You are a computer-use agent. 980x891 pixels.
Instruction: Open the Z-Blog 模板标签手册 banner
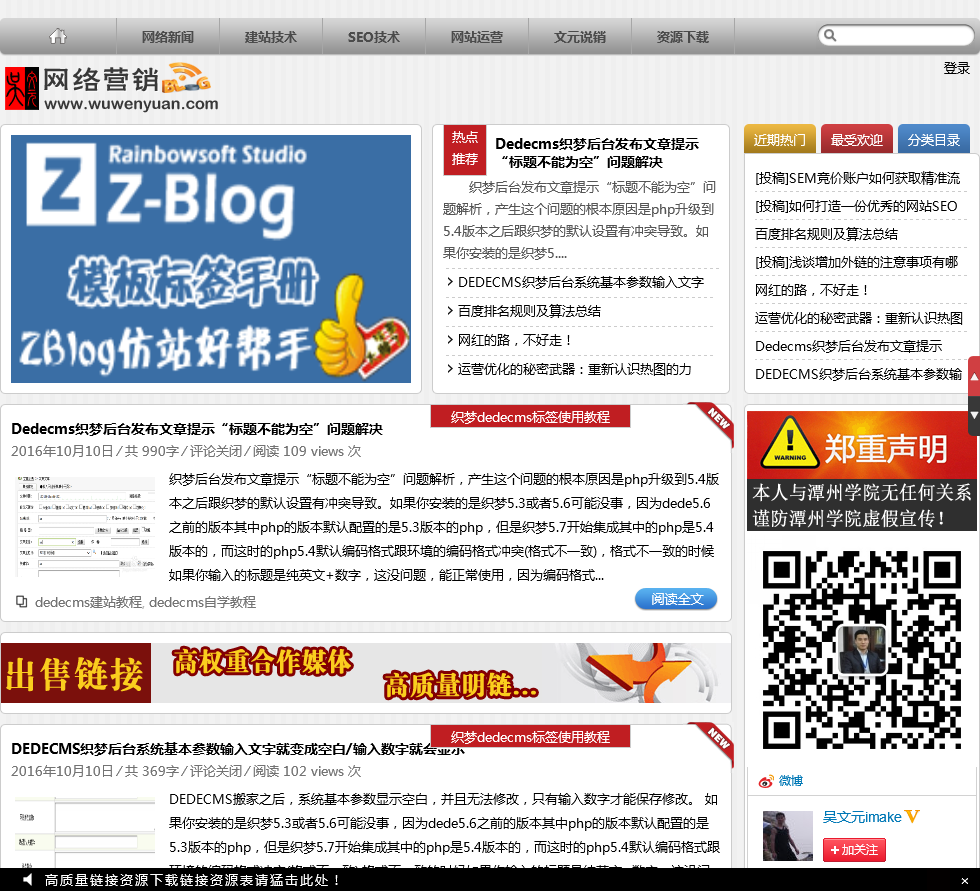[x=211, y=259]
